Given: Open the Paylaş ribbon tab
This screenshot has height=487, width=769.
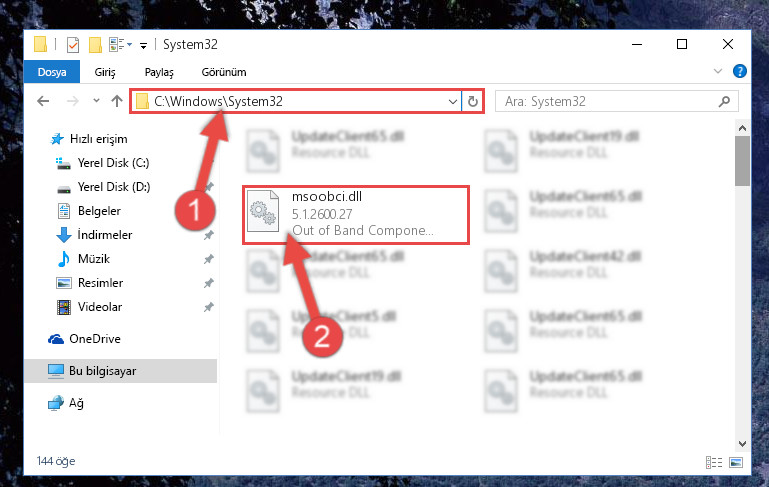Looking at the screenshot, I should (159, 72).
